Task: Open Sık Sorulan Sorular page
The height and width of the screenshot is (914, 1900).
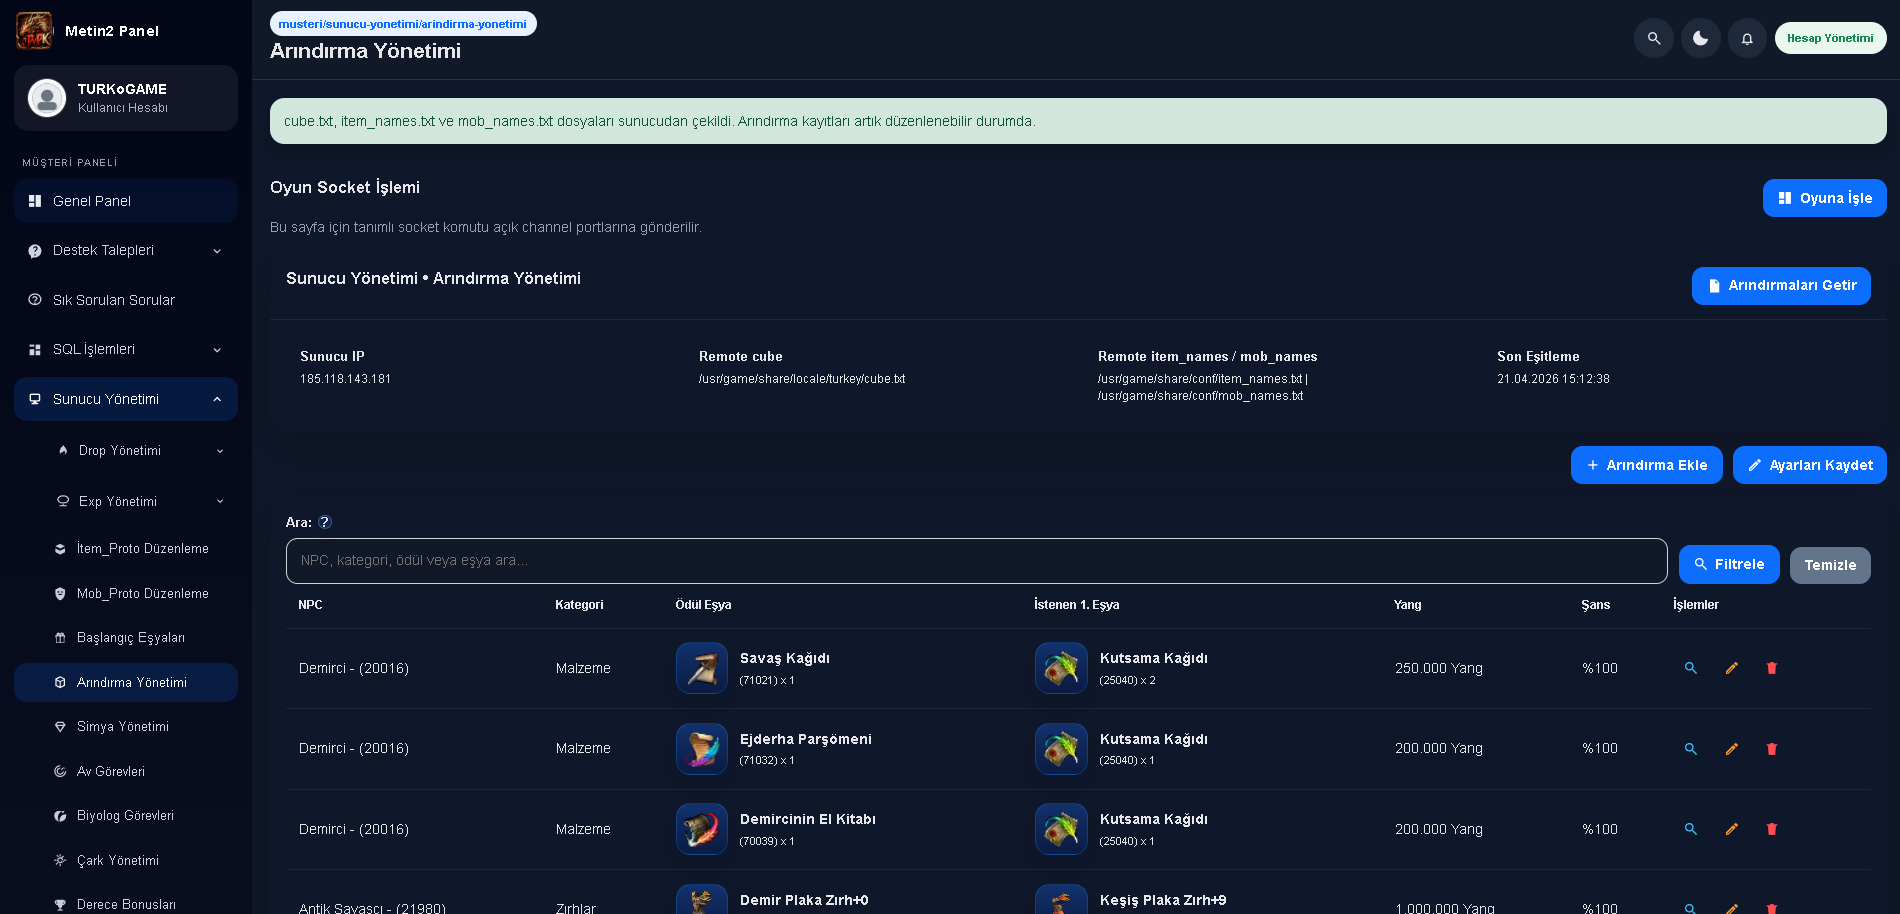Action: [x=126, y=300]
